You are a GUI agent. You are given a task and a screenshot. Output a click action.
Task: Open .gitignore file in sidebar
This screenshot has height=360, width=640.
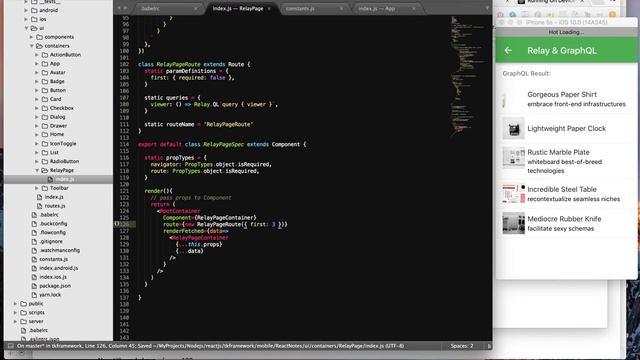click(x=51, y=242)
